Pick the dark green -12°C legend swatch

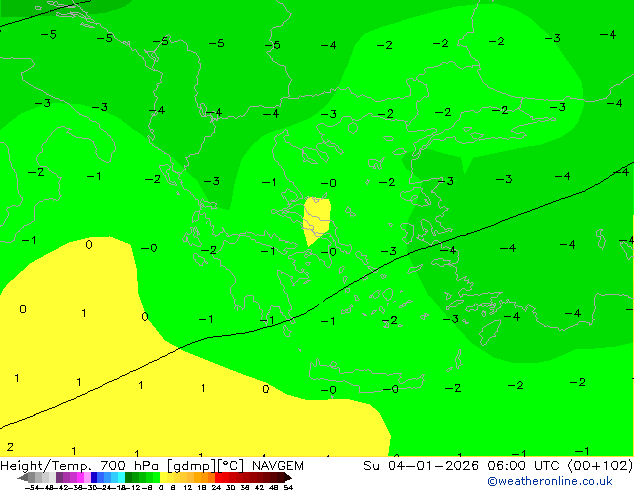(x=129, y=477)
